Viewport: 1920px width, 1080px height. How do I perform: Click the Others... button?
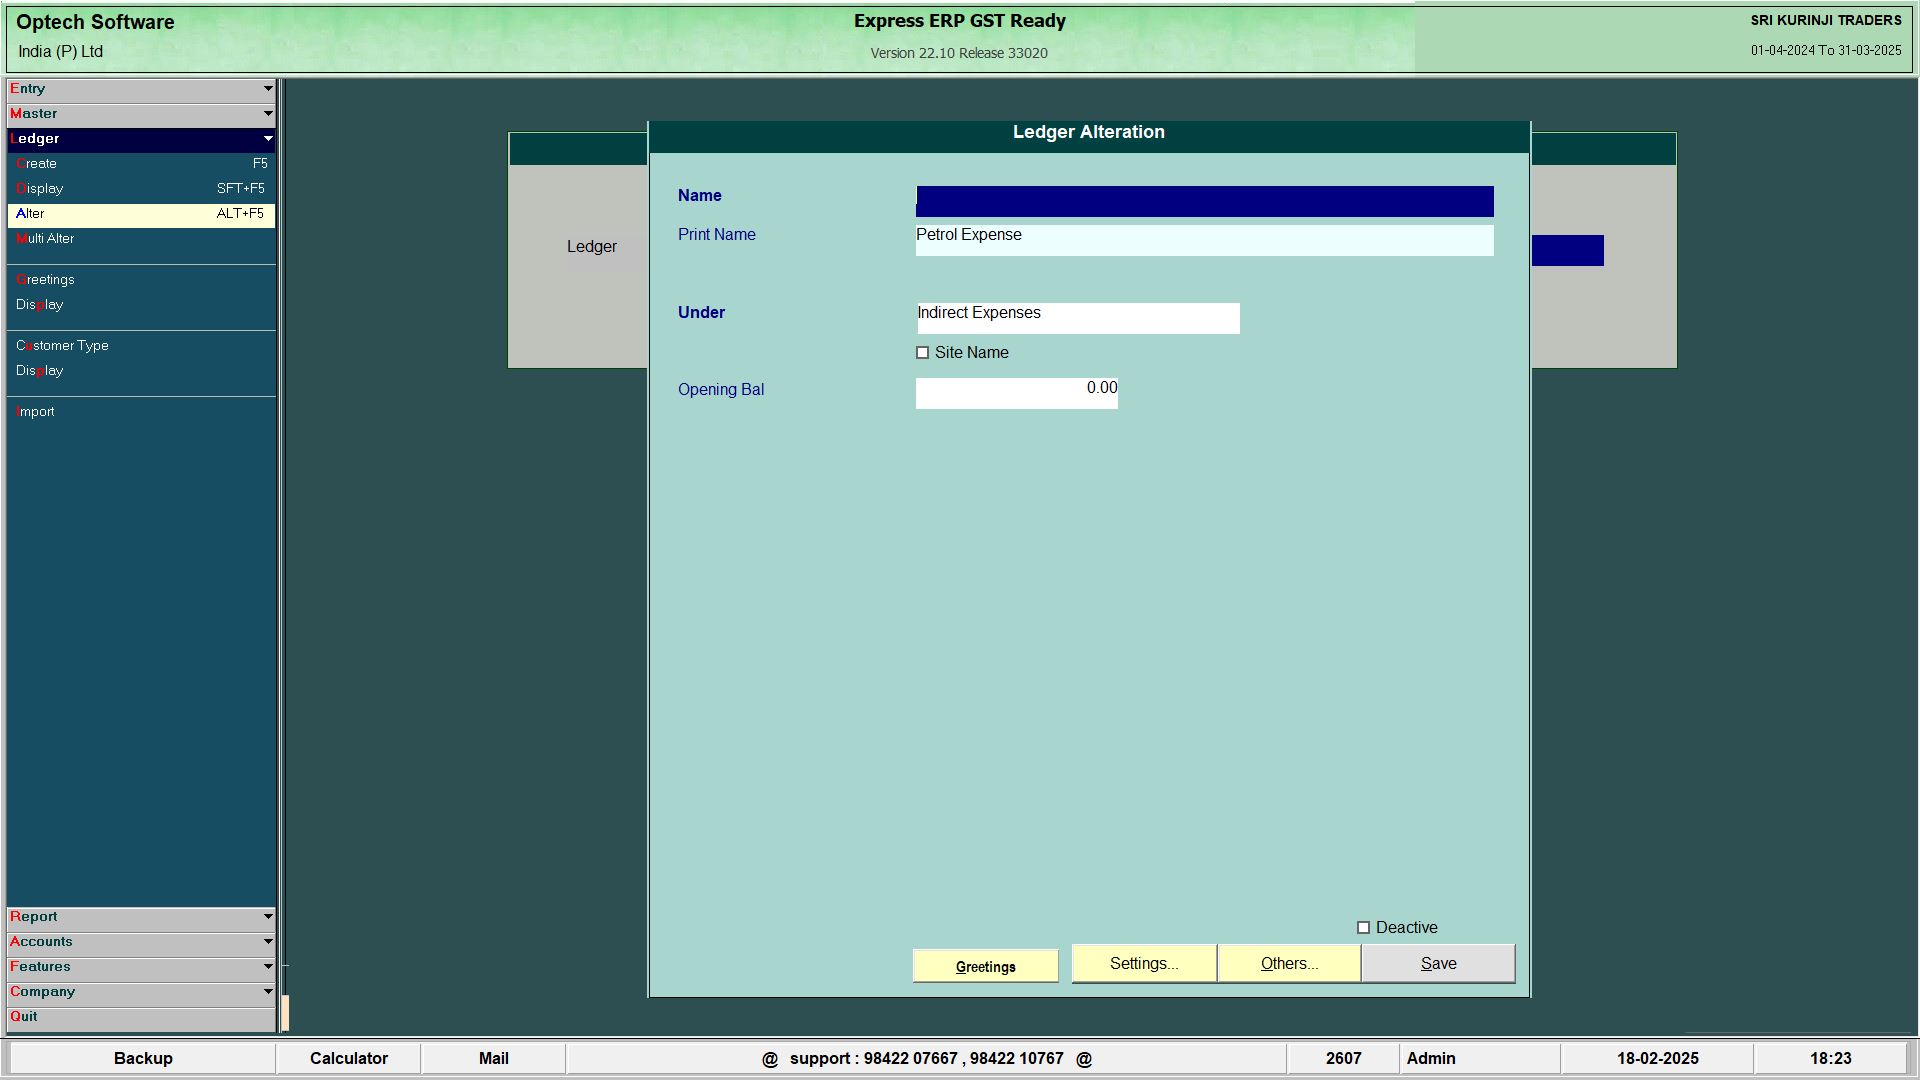(x=1289, y=964)
